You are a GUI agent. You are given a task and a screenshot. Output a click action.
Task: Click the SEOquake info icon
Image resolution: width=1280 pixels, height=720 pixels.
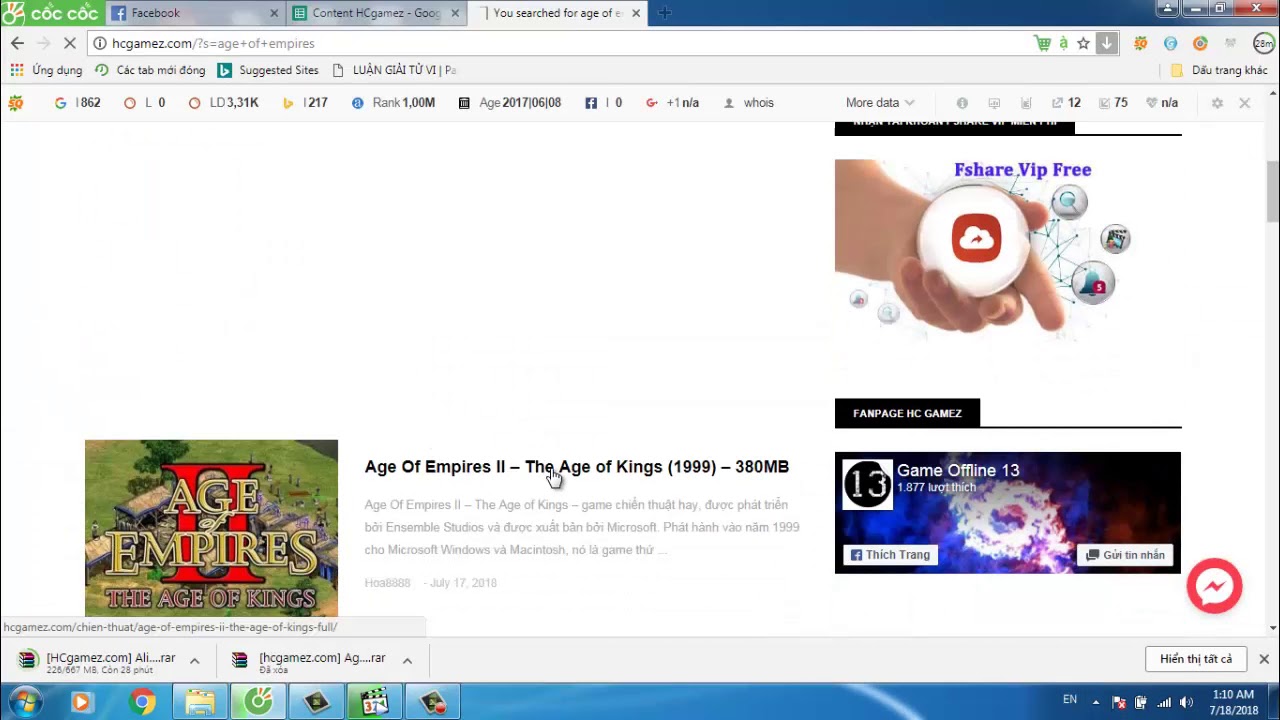(x=962, y=103)
